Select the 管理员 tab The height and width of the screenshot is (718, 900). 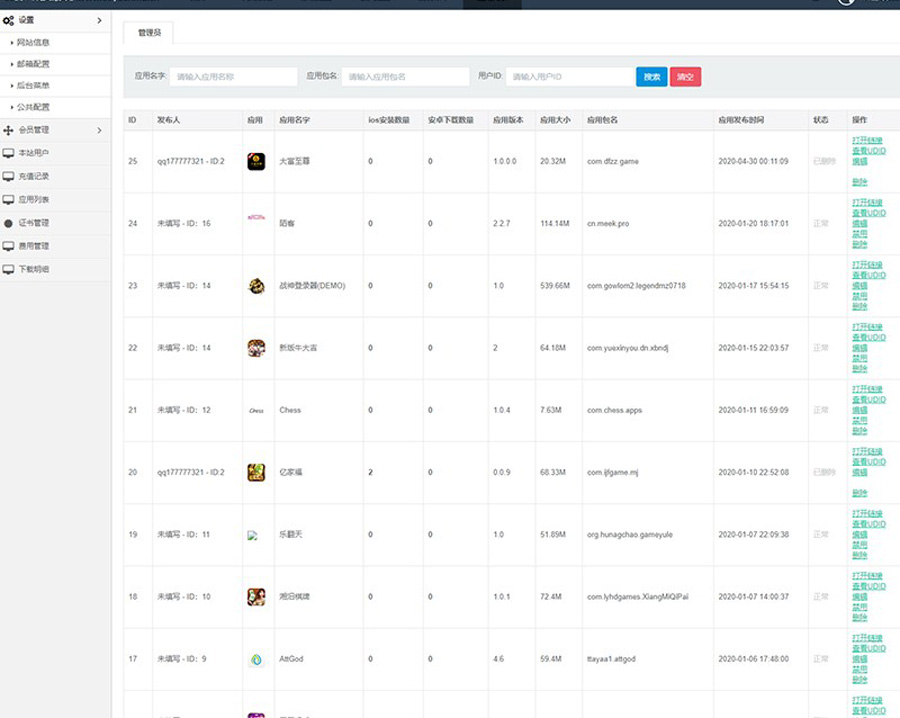pos(148,33)
